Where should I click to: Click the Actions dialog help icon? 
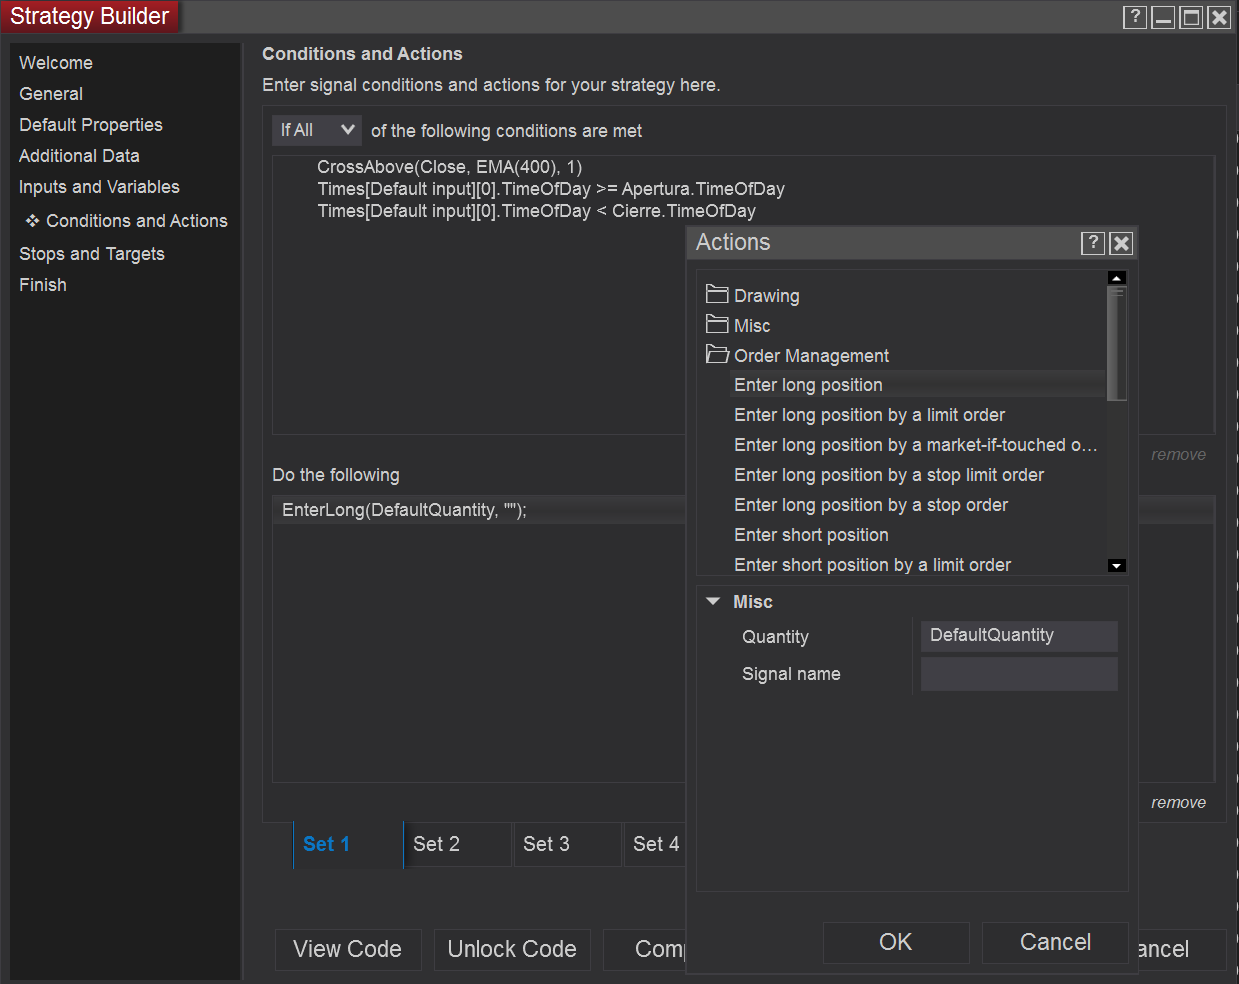tap(1093, 243)
